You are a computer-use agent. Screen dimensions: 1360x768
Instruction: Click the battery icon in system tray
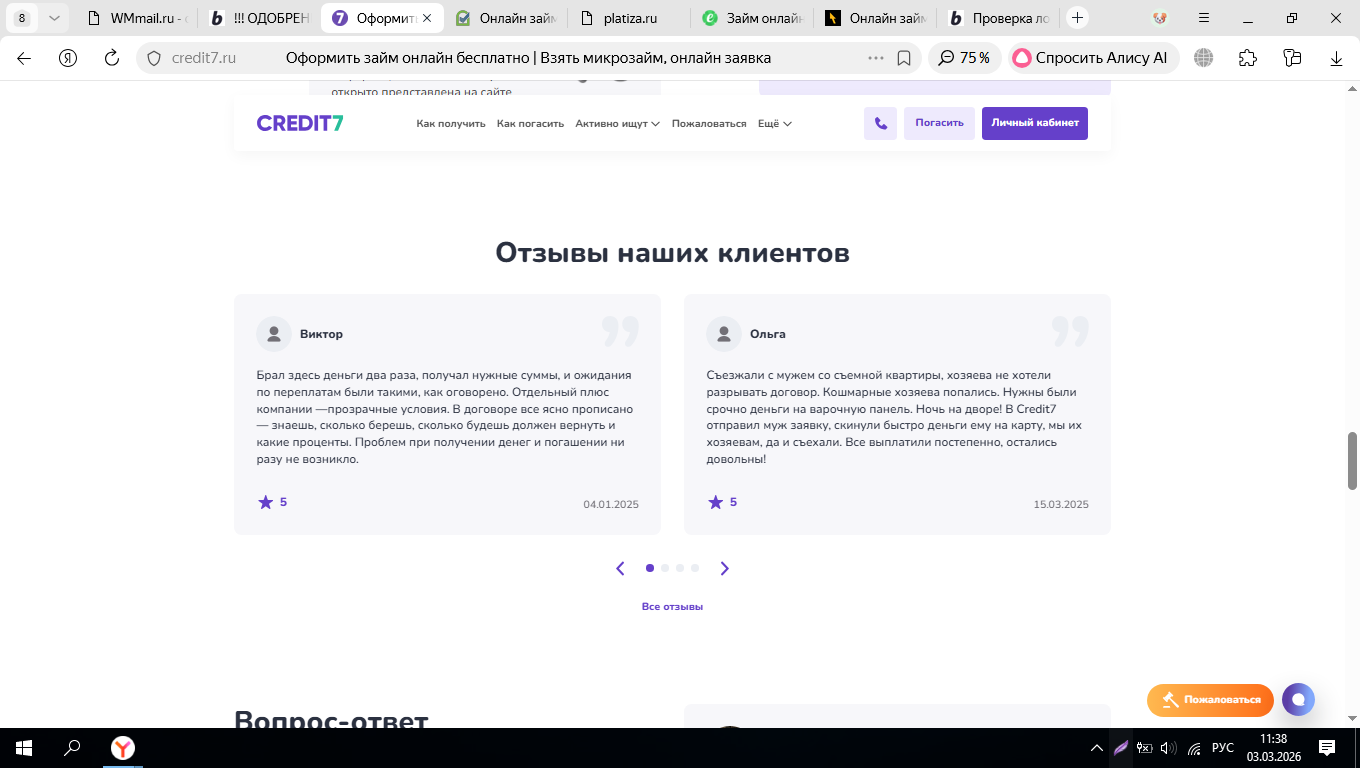pyautogui.click(x=1145, y=748)
